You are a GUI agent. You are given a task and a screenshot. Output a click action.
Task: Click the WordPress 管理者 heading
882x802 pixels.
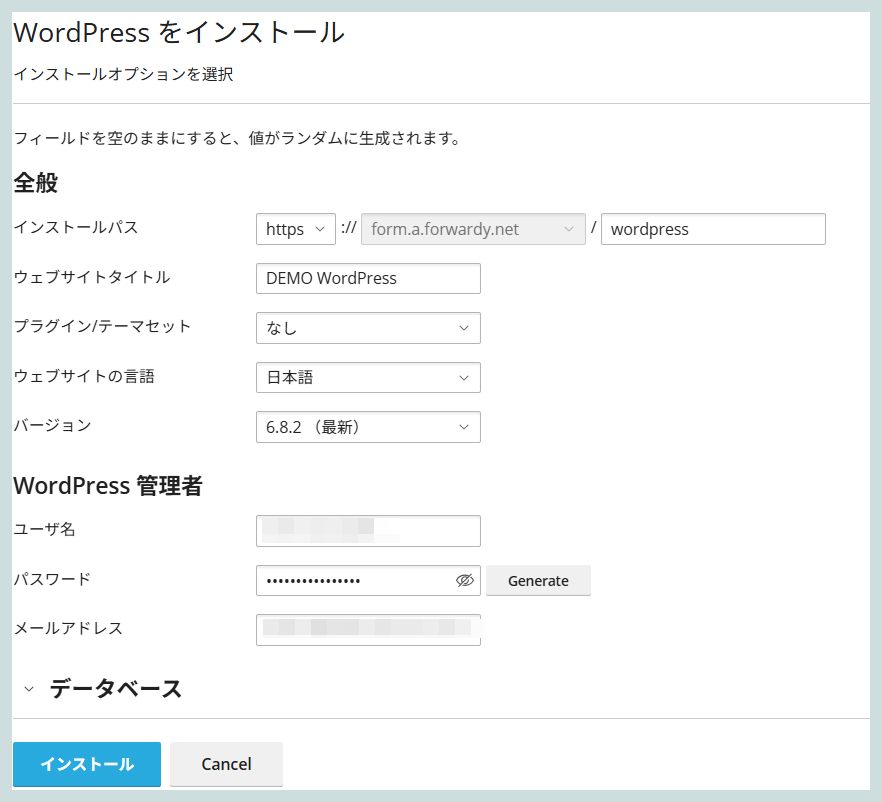[x=108, y=486]
